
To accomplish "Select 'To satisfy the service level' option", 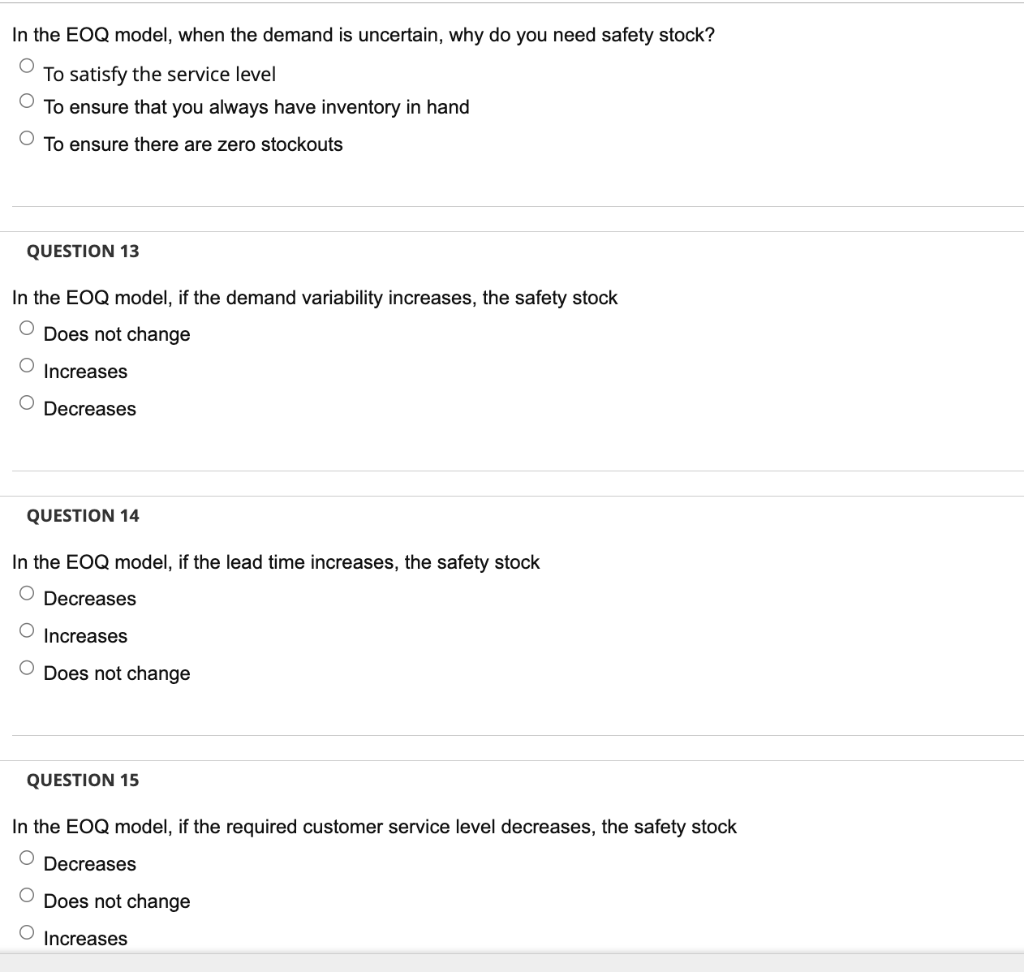I will 26,65.
